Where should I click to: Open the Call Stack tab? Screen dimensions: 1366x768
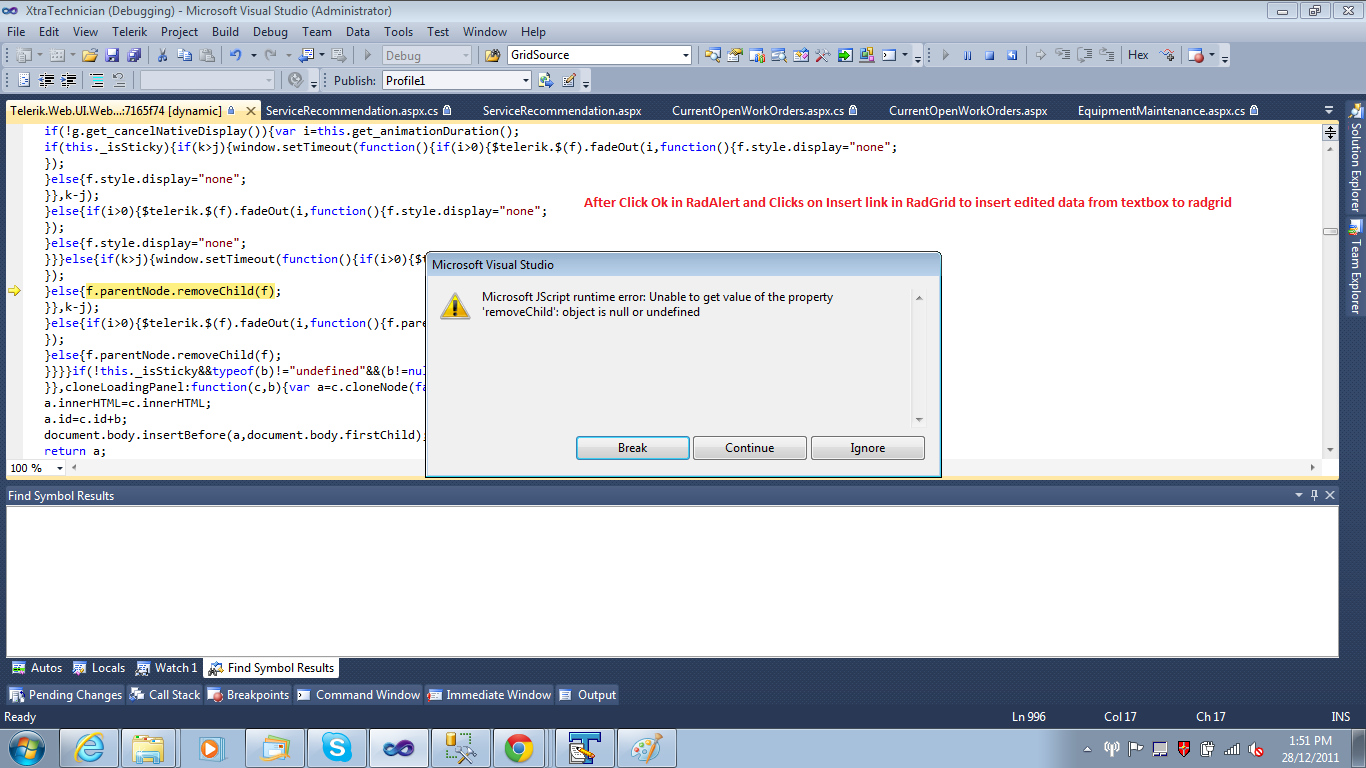(x=165, y=695)
